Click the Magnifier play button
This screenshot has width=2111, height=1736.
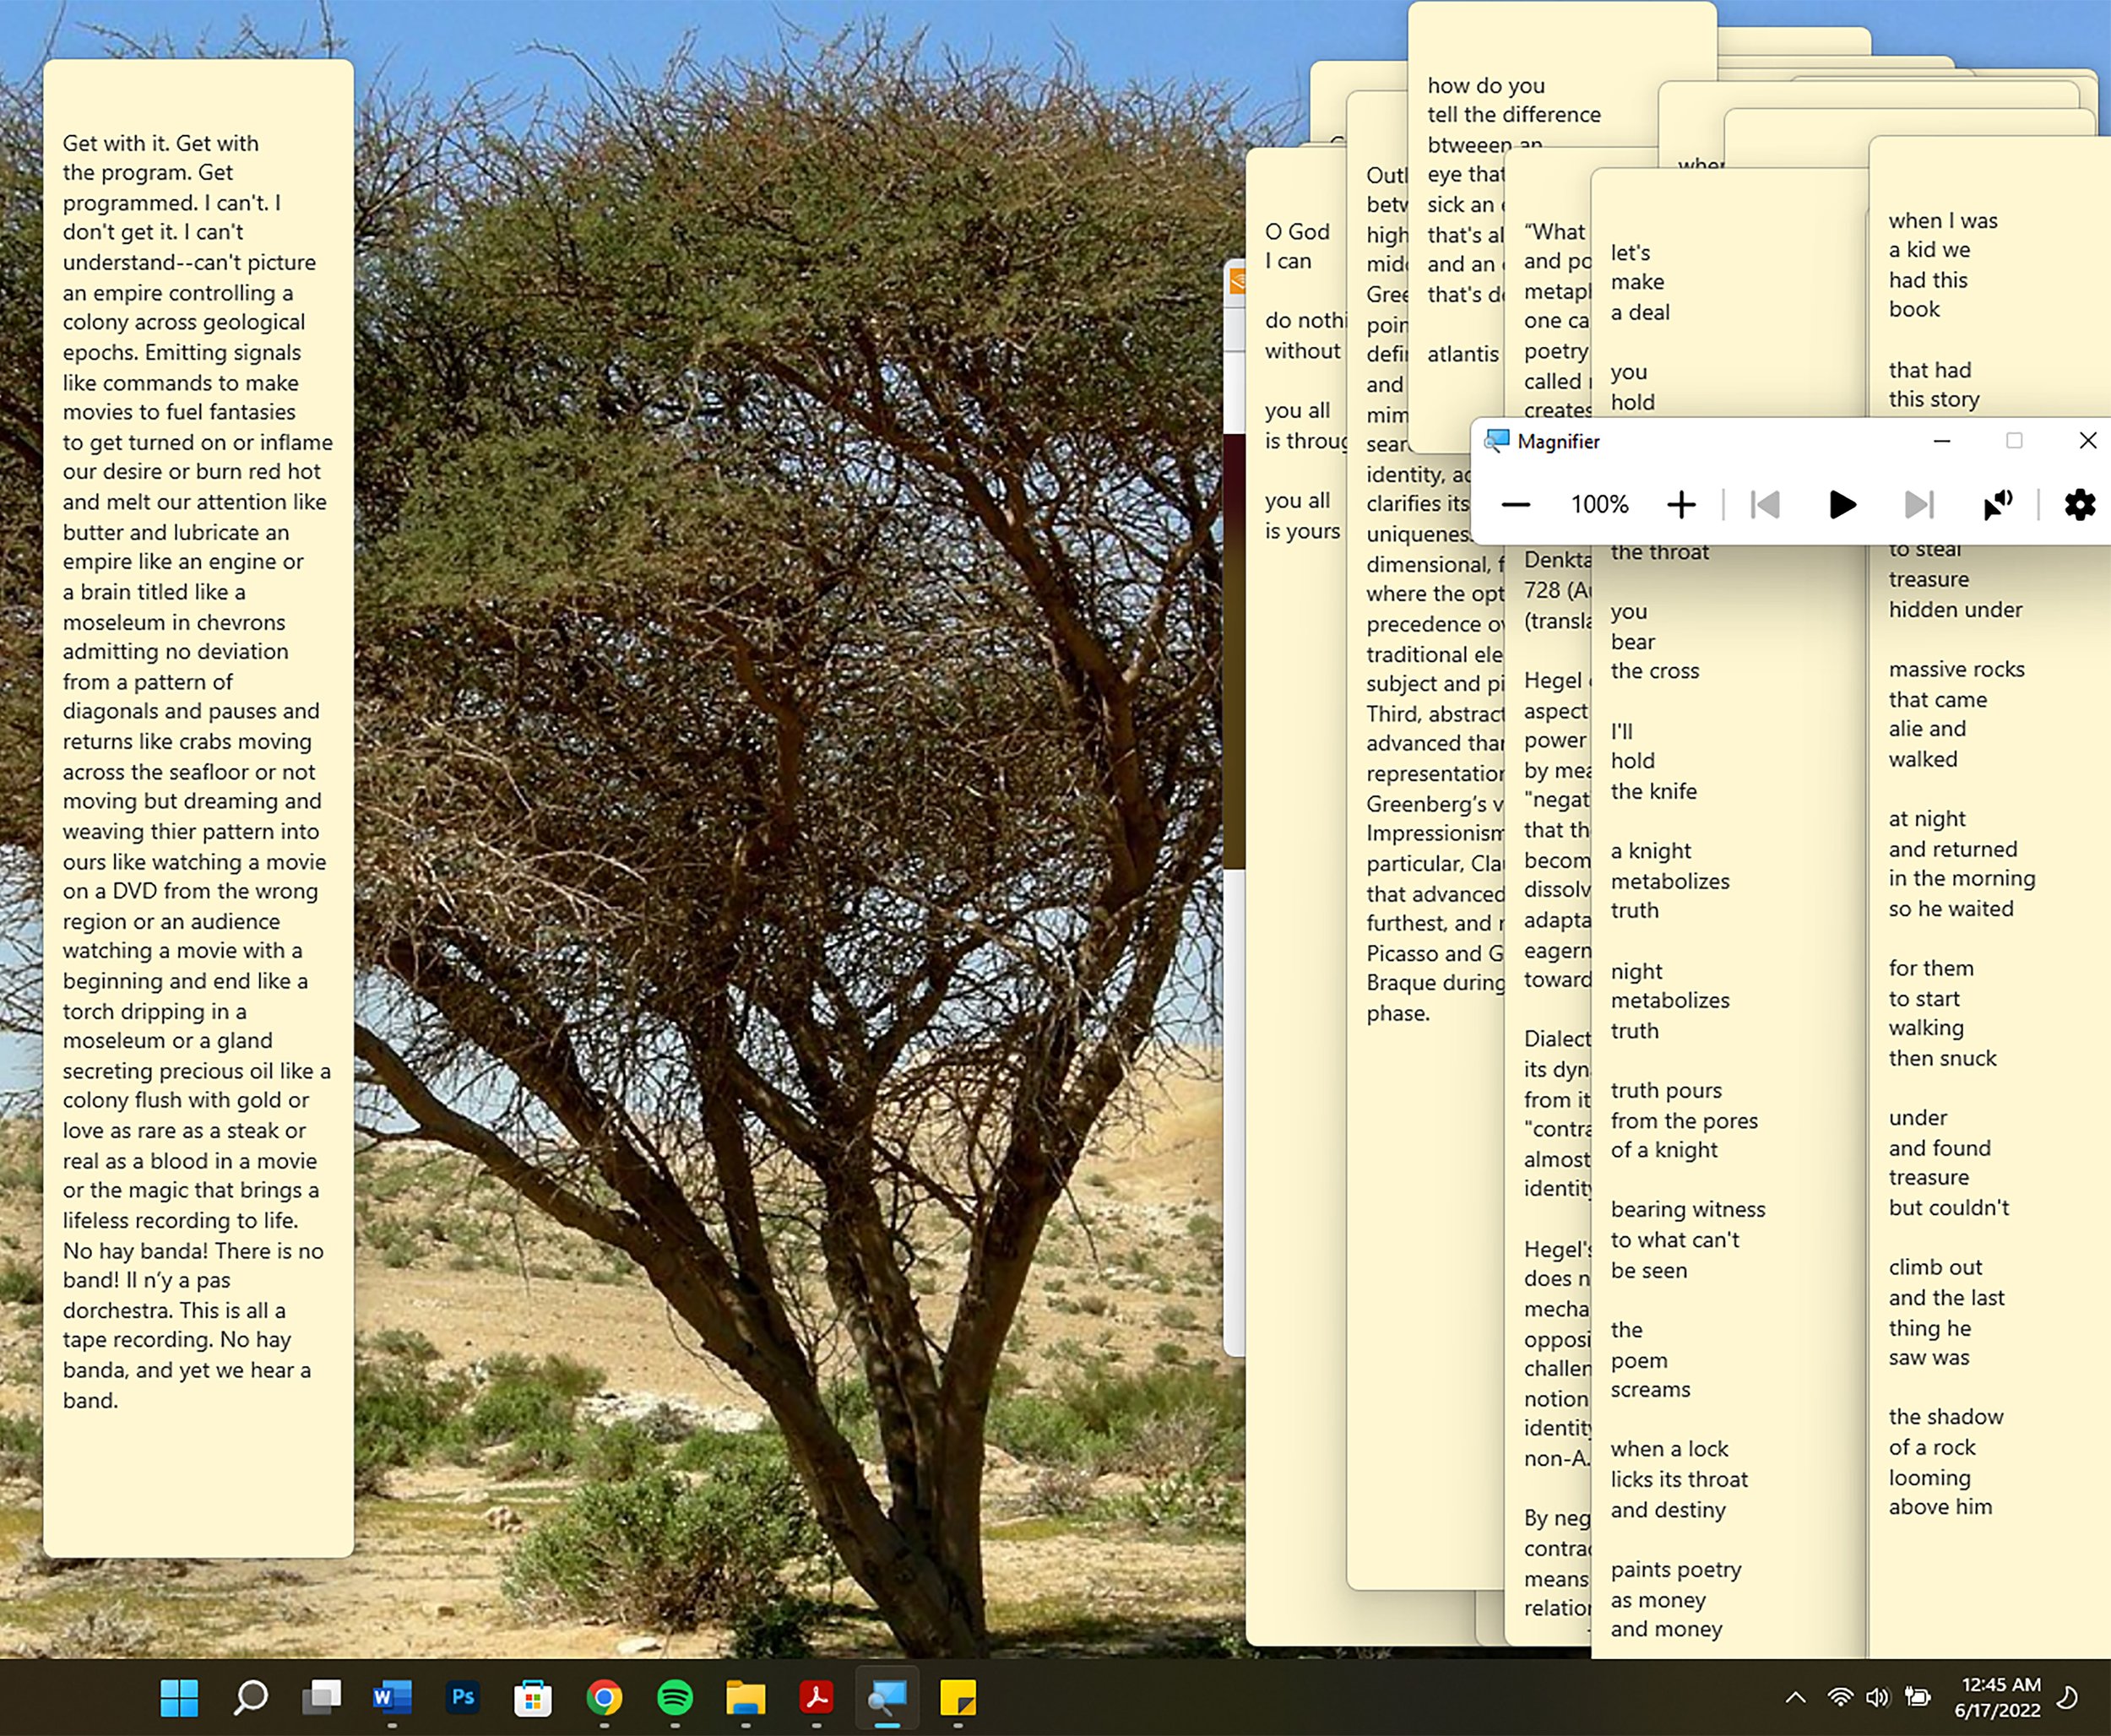(1839, 507)
